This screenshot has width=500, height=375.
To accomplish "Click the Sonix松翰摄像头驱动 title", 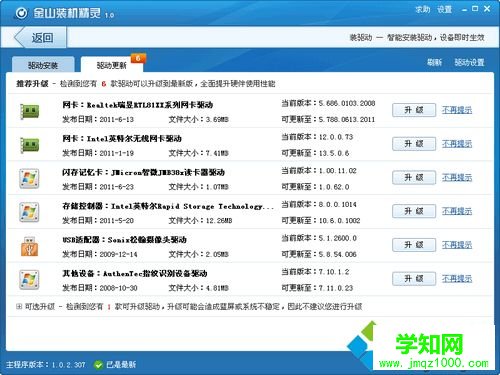I will pyautogui.click(x=124, y=240).
